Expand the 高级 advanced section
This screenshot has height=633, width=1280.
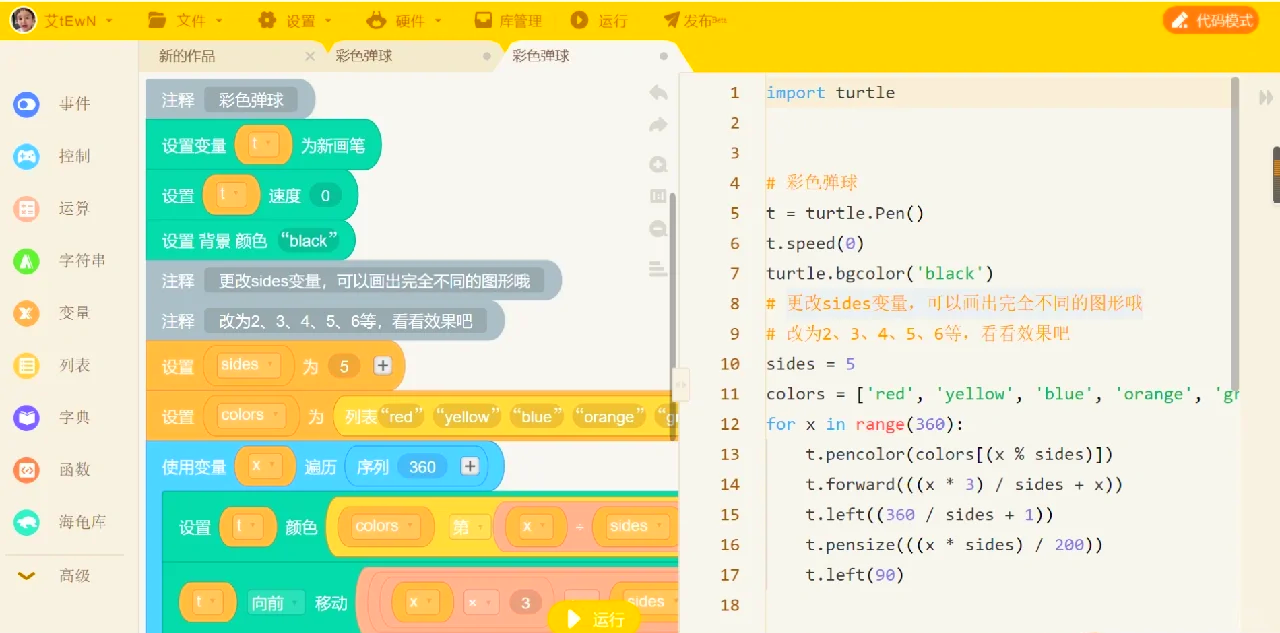click(55, 575)
